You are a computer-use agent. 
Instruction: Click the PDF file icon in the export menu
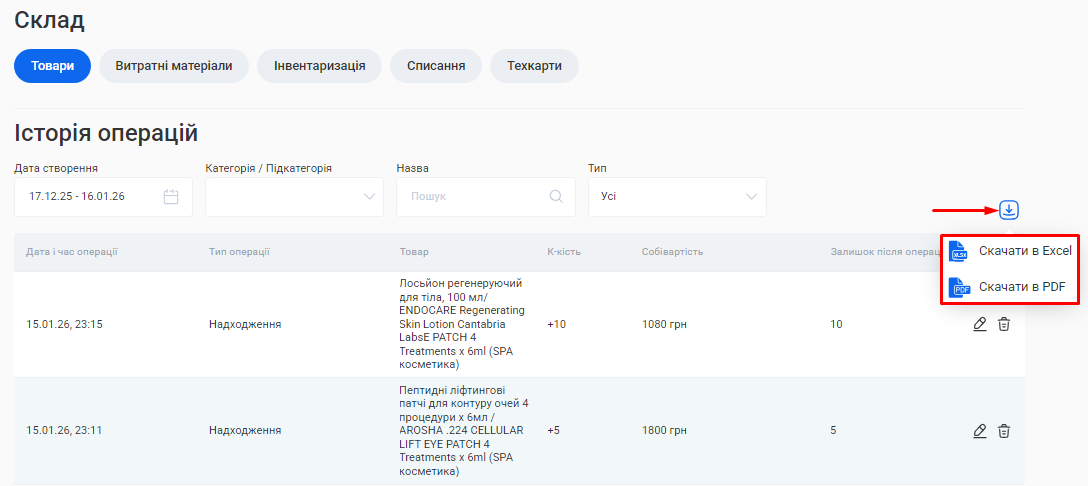958,287
